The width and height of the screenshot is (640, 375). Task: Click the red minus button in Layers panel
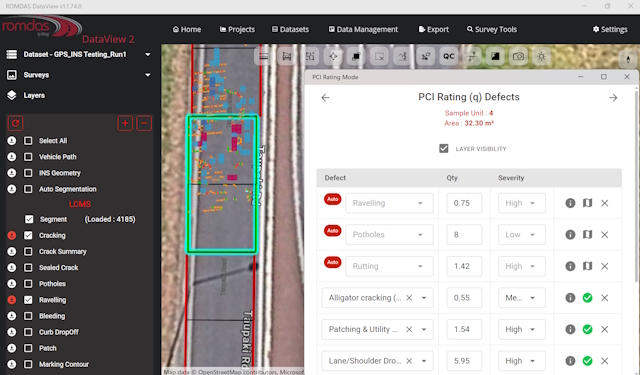tap(144, 123)
